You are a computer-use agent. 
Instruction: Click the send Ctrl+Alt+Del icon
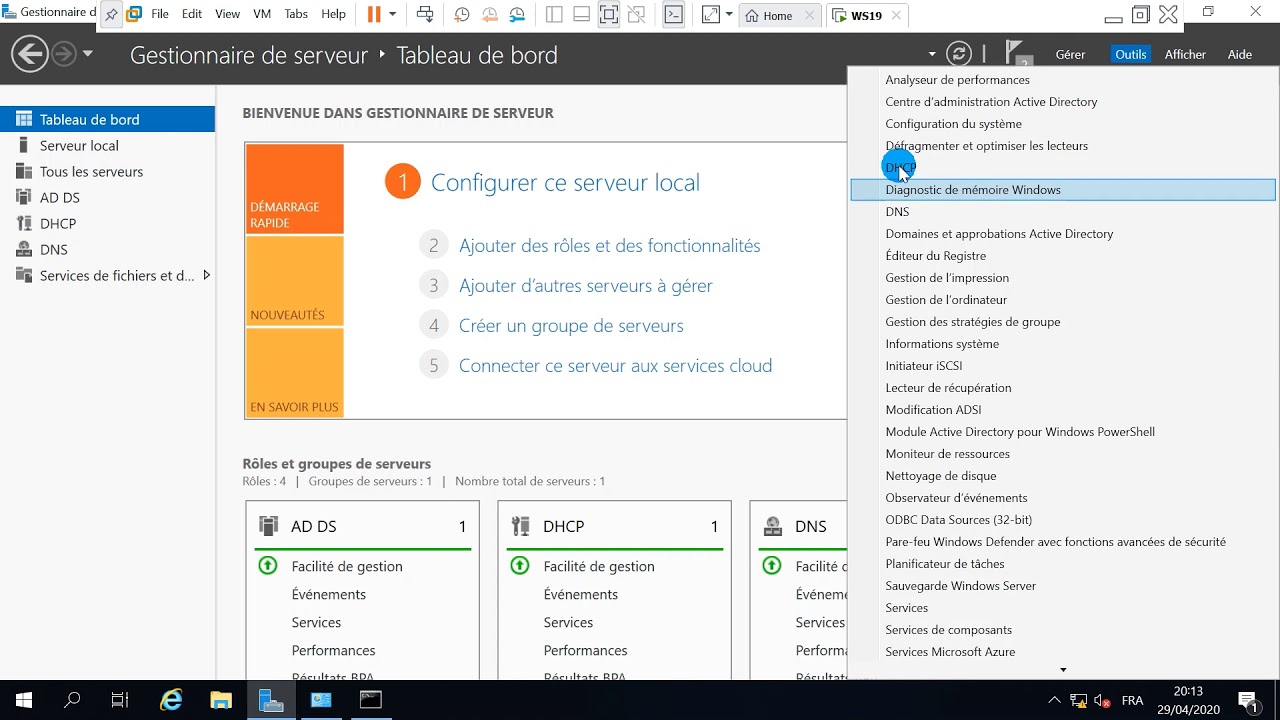(x=425, y=15)
